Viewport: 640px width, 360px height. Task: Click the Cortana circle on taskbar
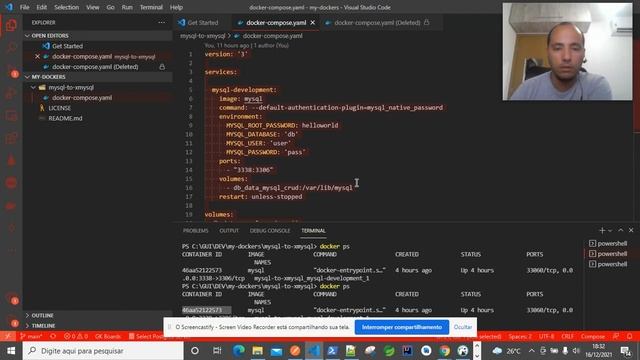click(195, 351)
